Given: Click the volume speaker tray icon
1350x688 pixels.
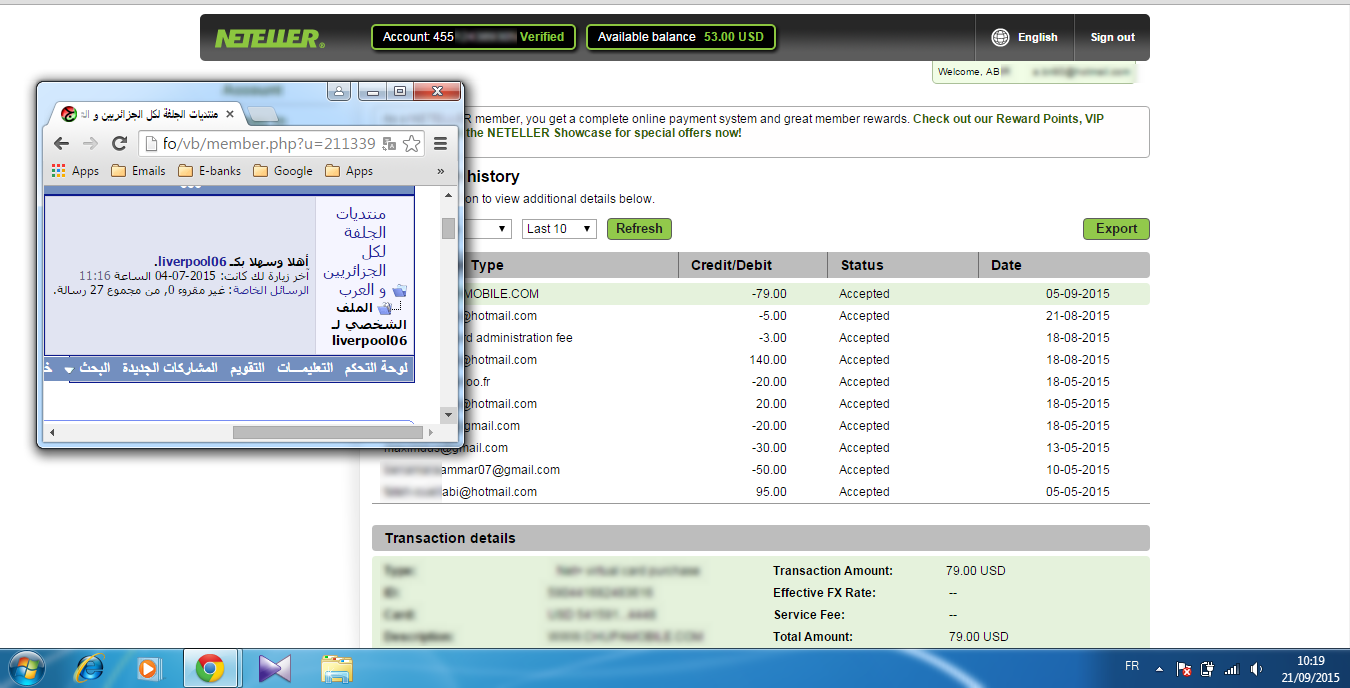Looking at the screenshot, I should click(1256, 667).
